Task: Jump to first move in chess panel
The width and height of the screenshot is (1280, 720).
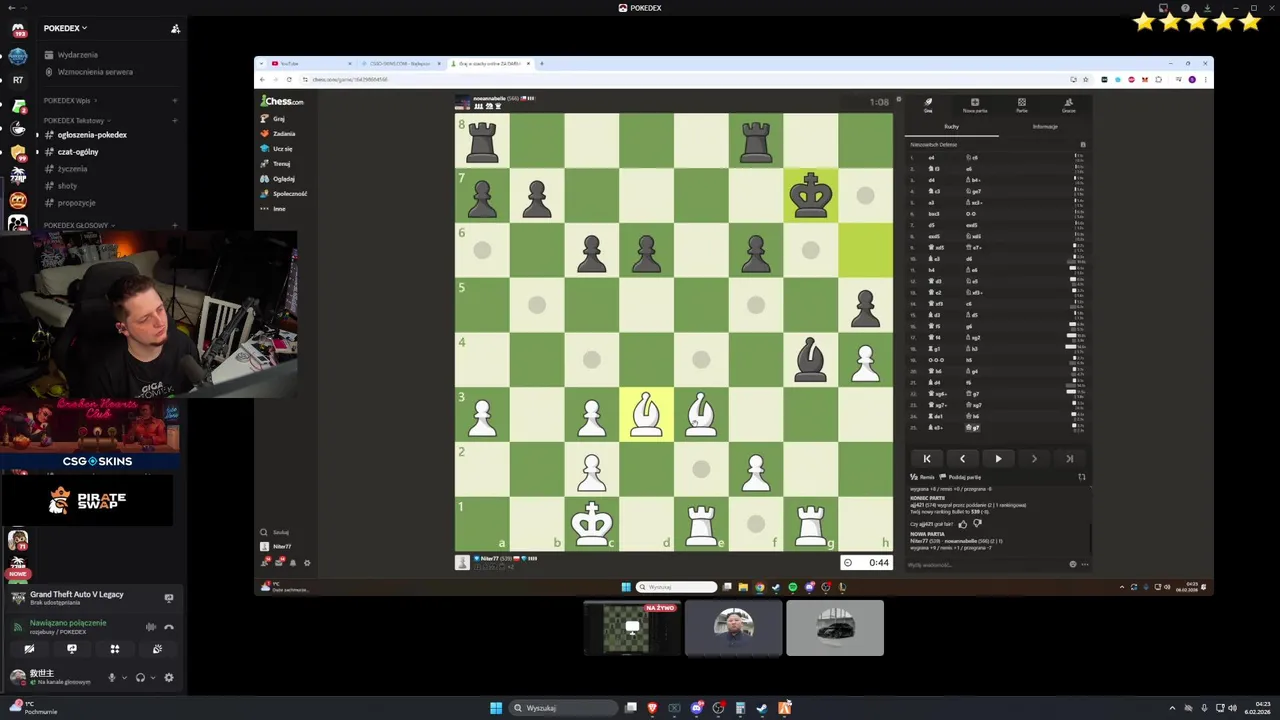Action: (x=927, y=458)
